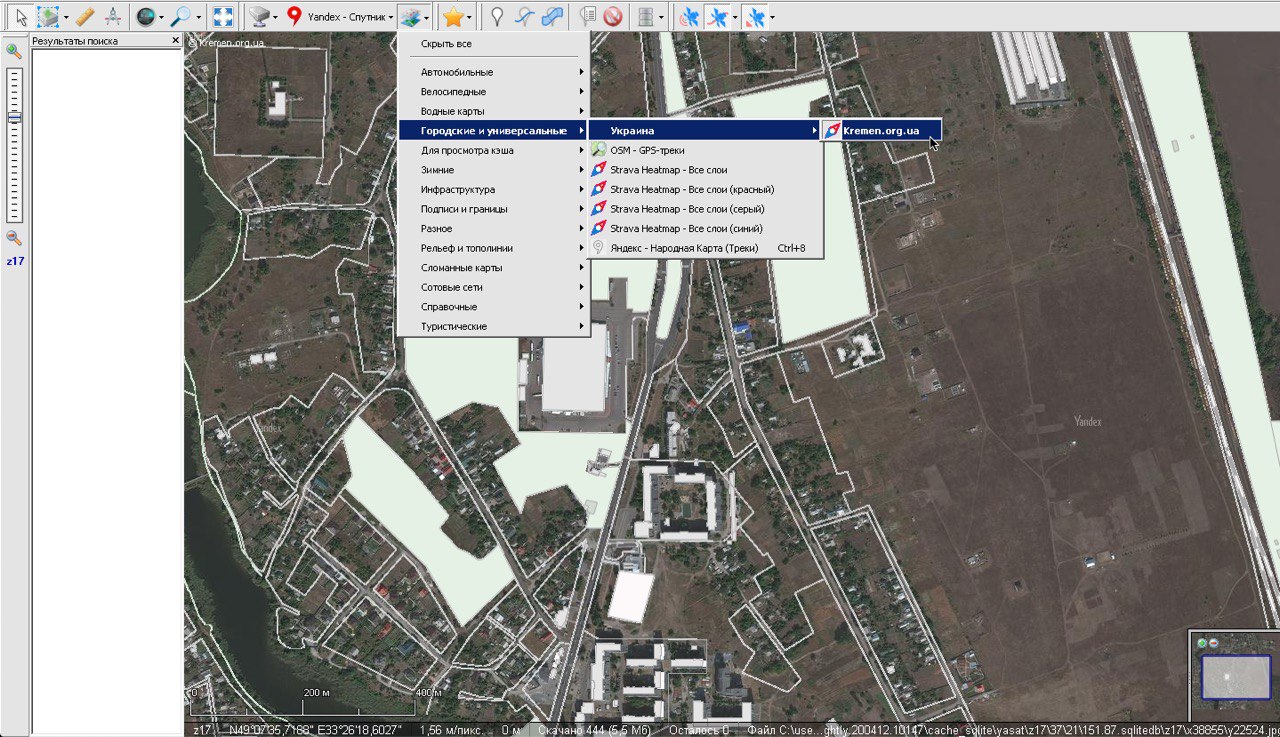Open the Инфраструктура submenu
This screenshot has width=1280, height=737.
[x=494, y=189]
